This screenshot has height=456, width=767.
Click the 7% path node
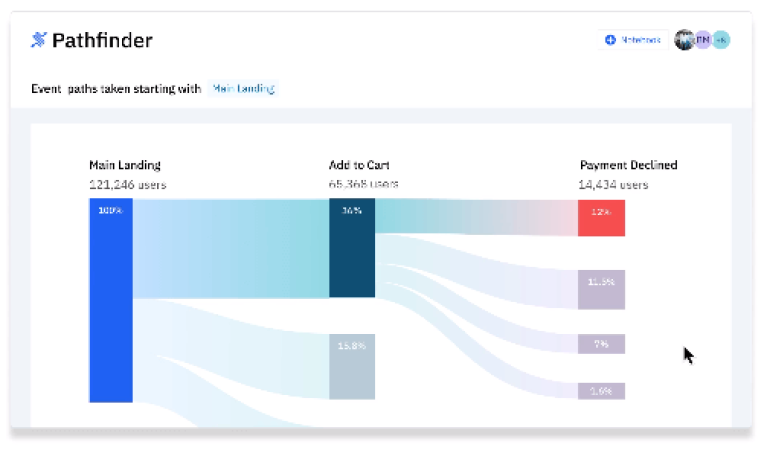coord(601,344)
